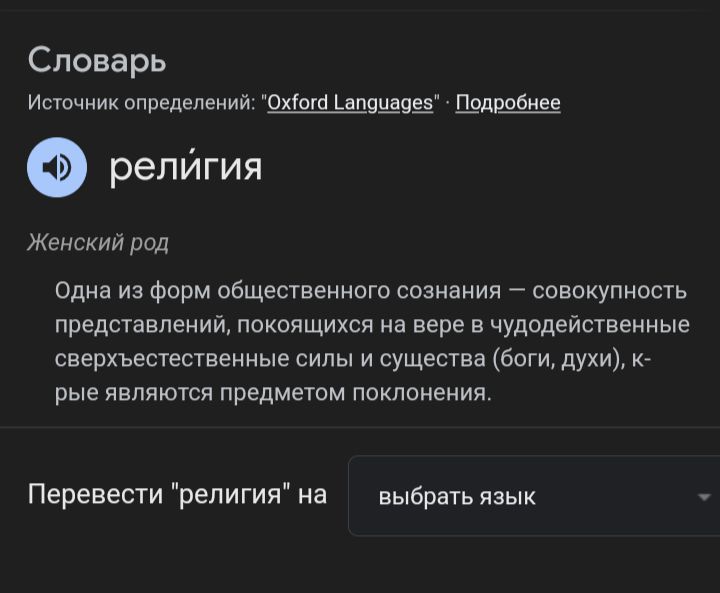
Task: Click the word совокупность in the definition
Action: pyautogui.click(x=609, y=291)
